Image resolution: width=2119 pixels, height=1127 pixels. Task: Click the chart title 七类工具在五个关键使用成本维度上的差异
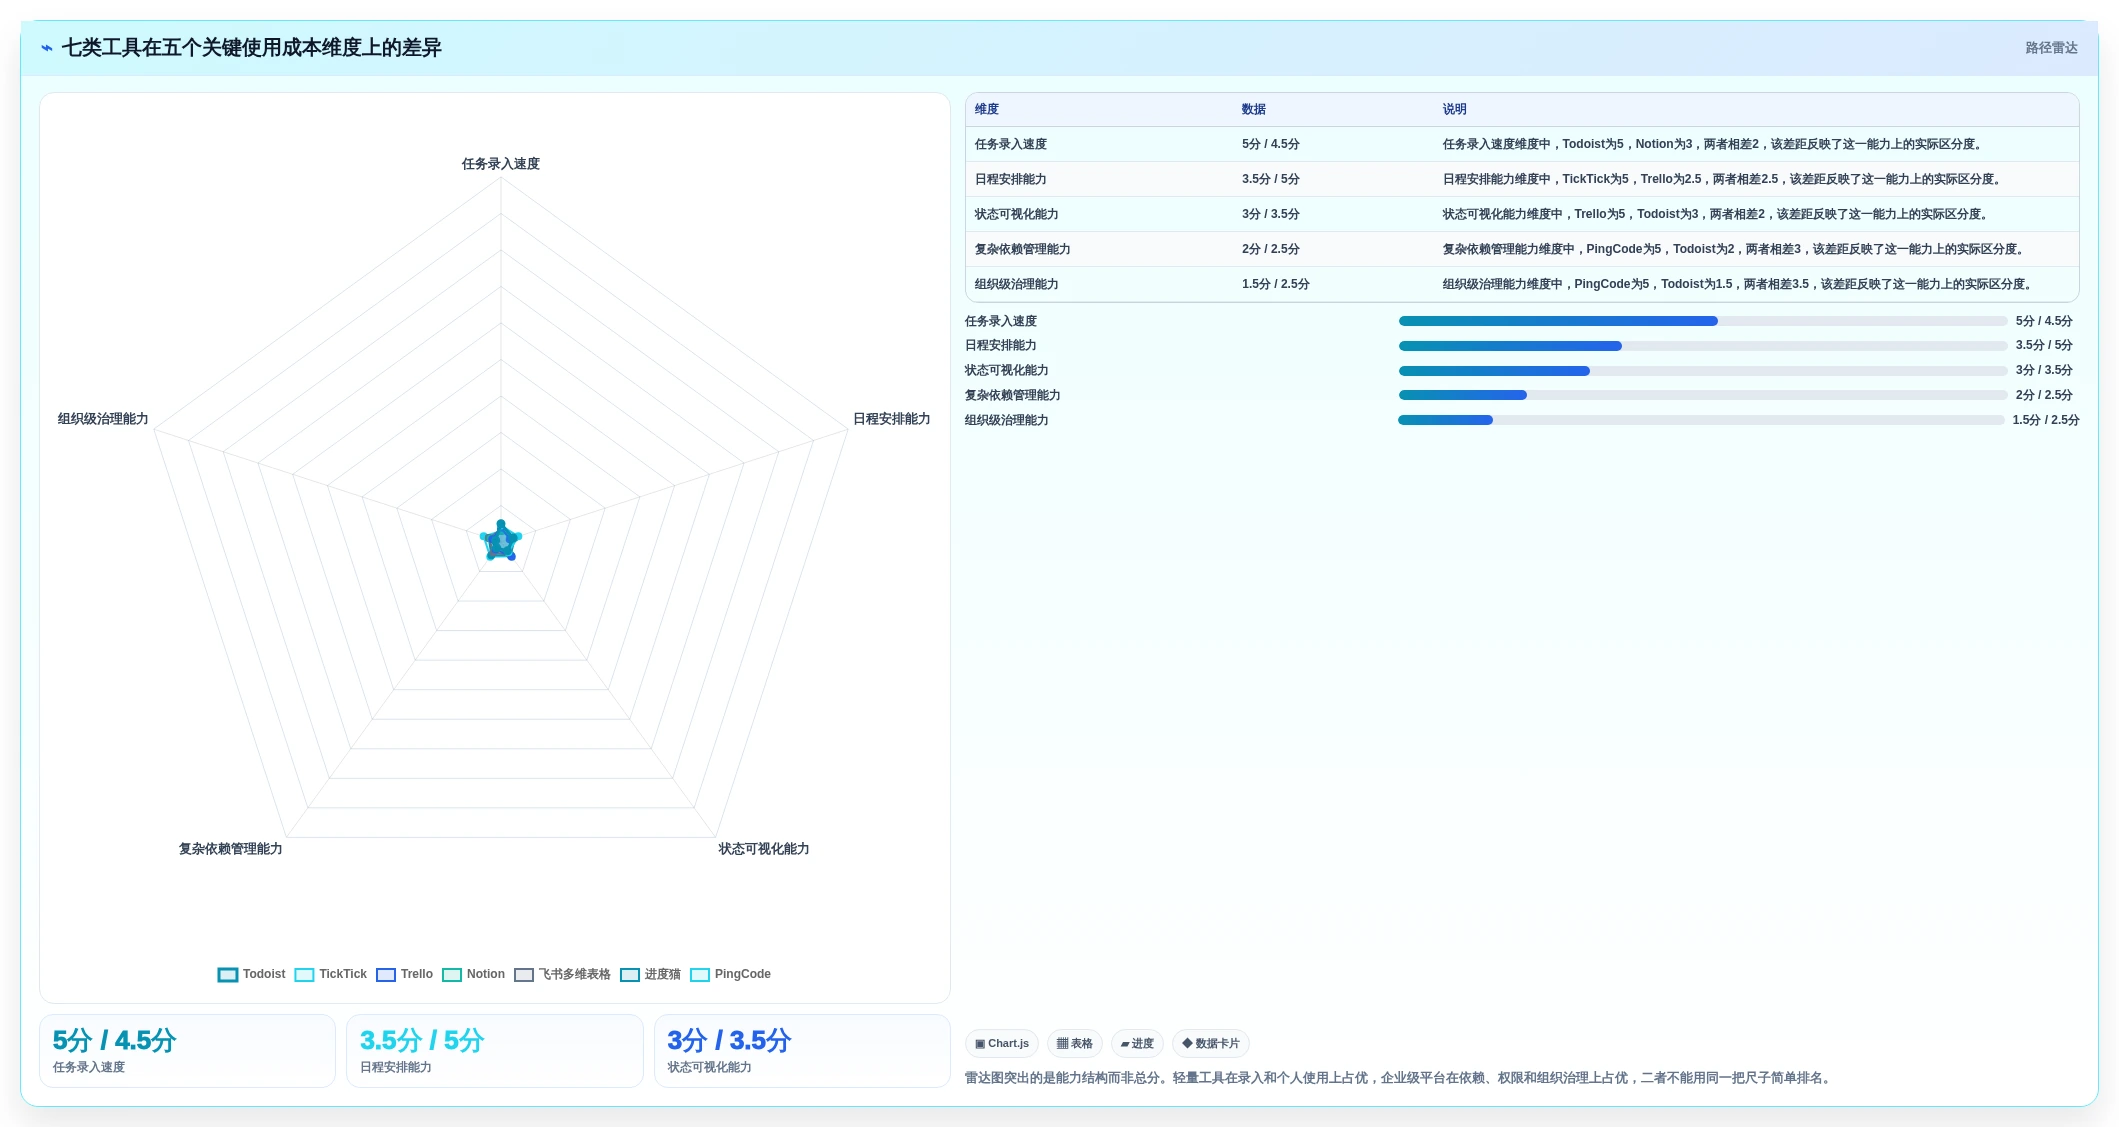[x=252, y=48]
